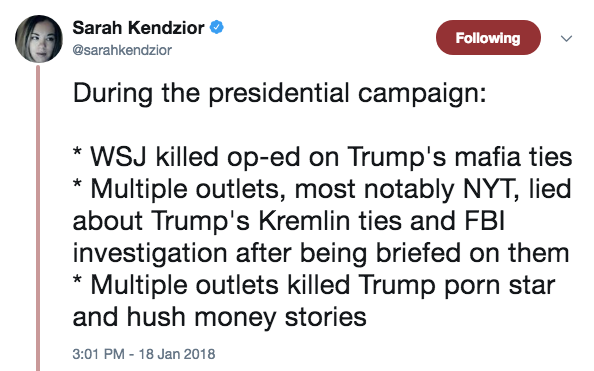
Task: Click the 'and hush money stories' line
Action: 219,317
